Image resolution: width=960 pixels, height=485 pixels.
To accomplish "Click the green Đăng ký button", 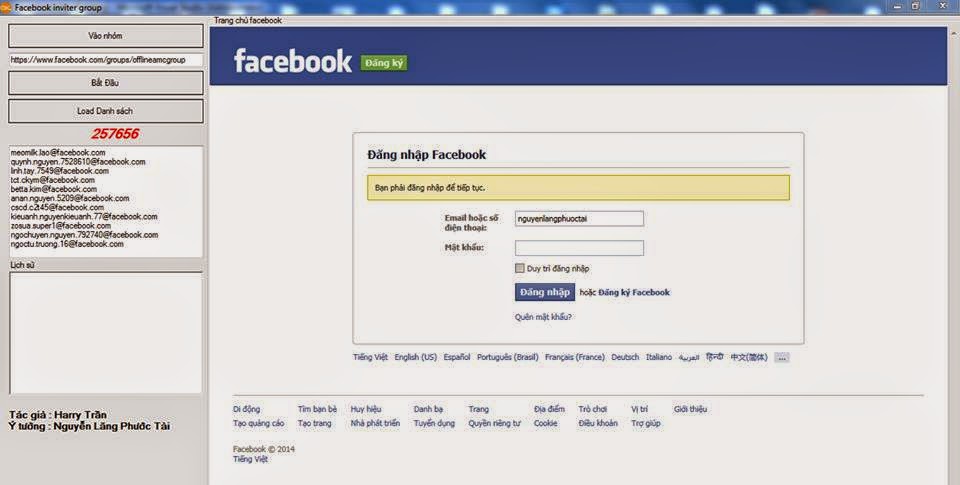I will pos(383,63).
